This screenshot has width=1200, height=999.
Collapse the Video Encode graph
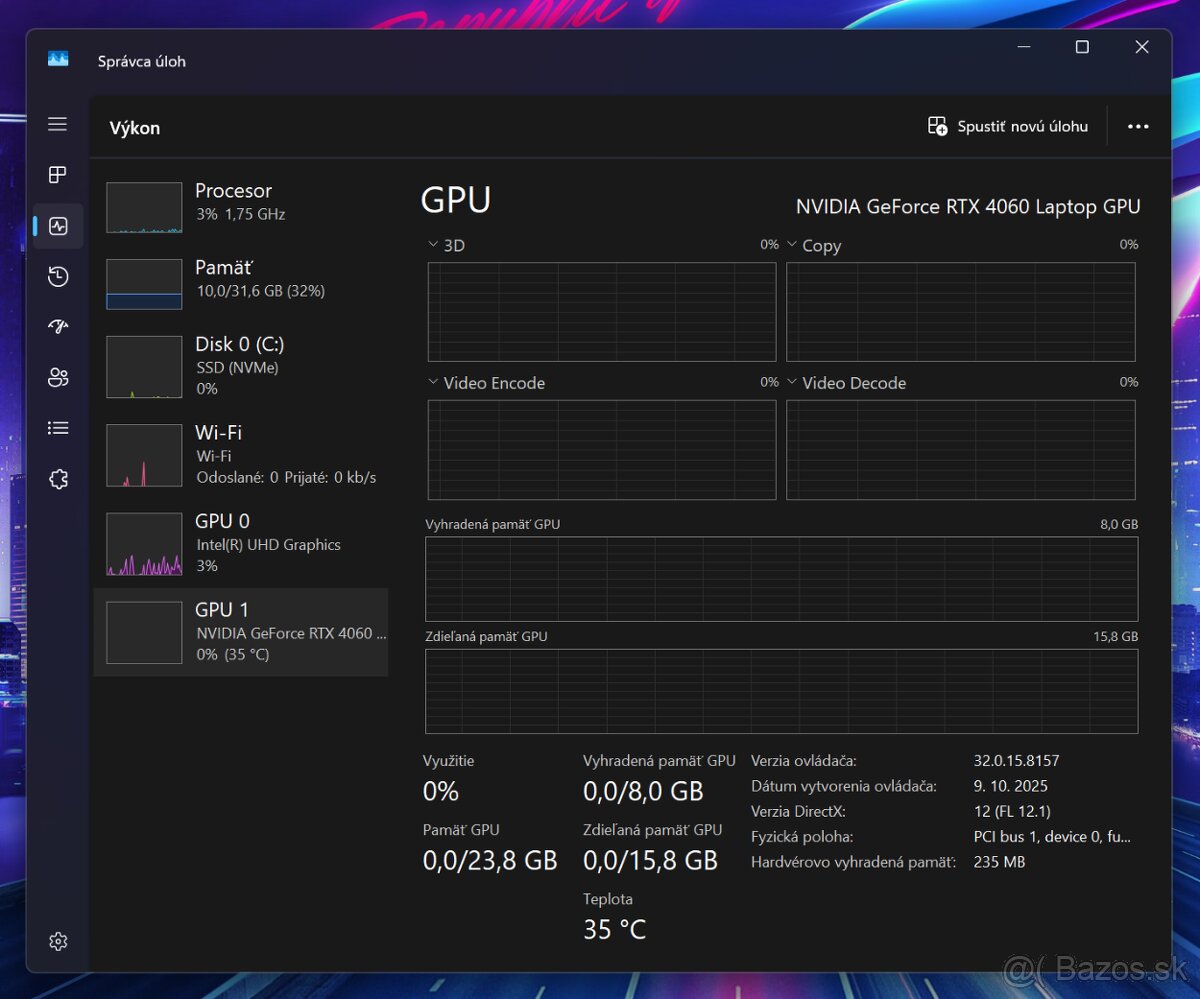[x=433, y=382]
